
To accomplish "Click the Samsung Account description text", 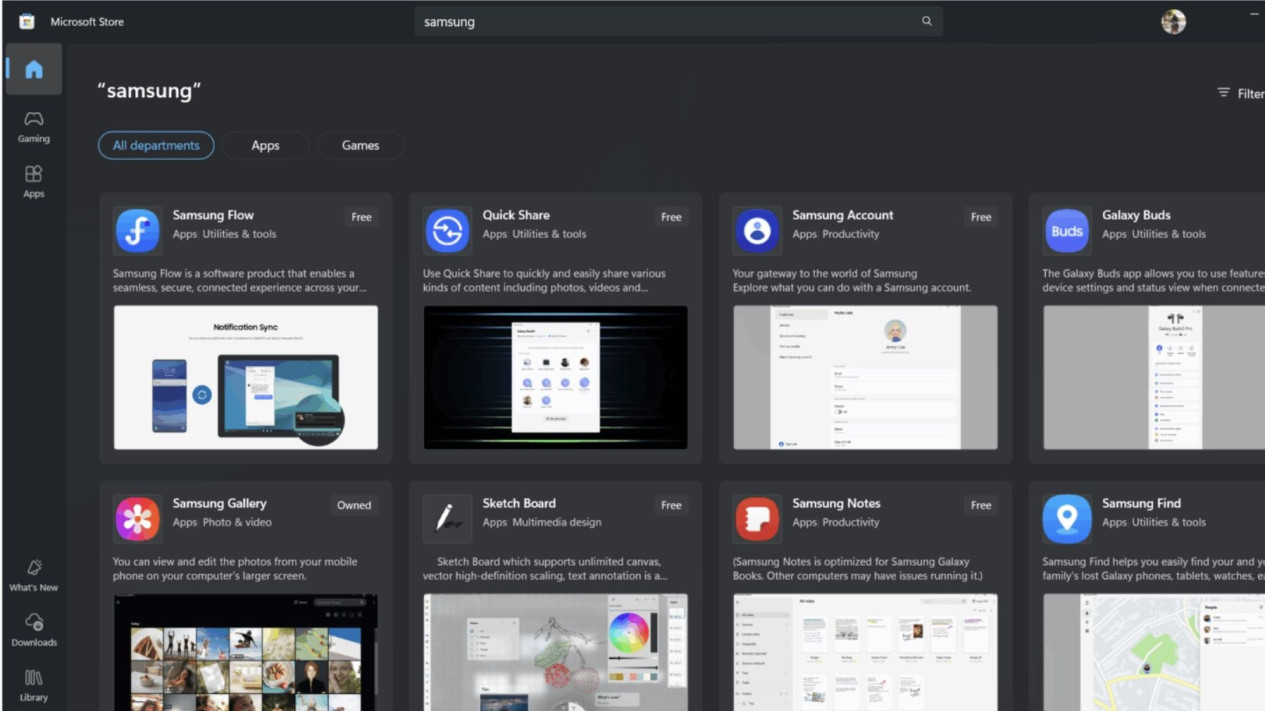I will pos(852,280).
